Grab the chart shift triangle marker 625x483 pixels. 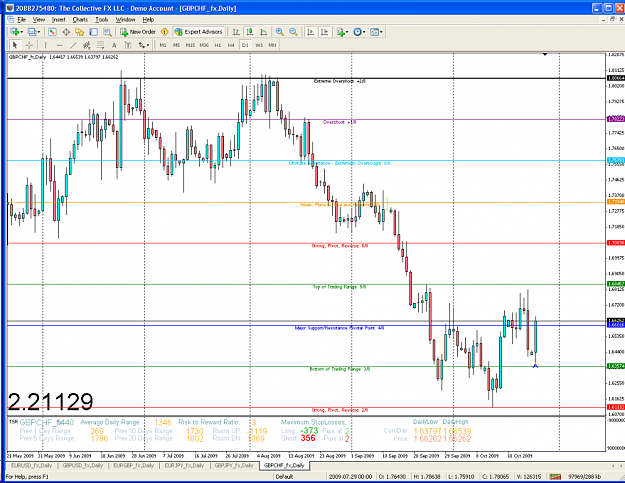pyautogui.click(x=545, y=54)
